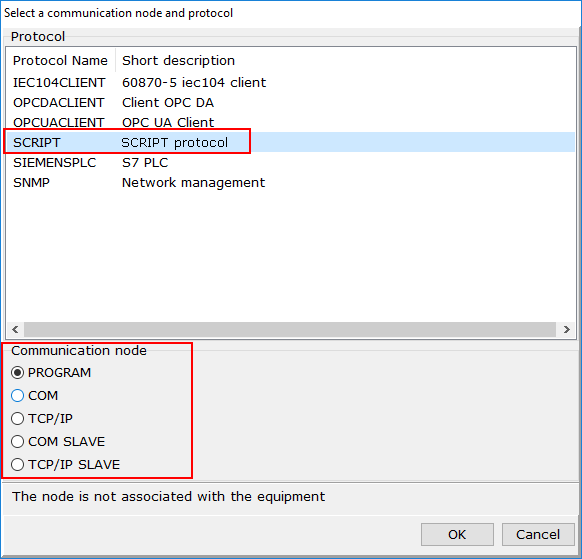Click the 'Client OPC DA' description cell

tap(168, 102)
